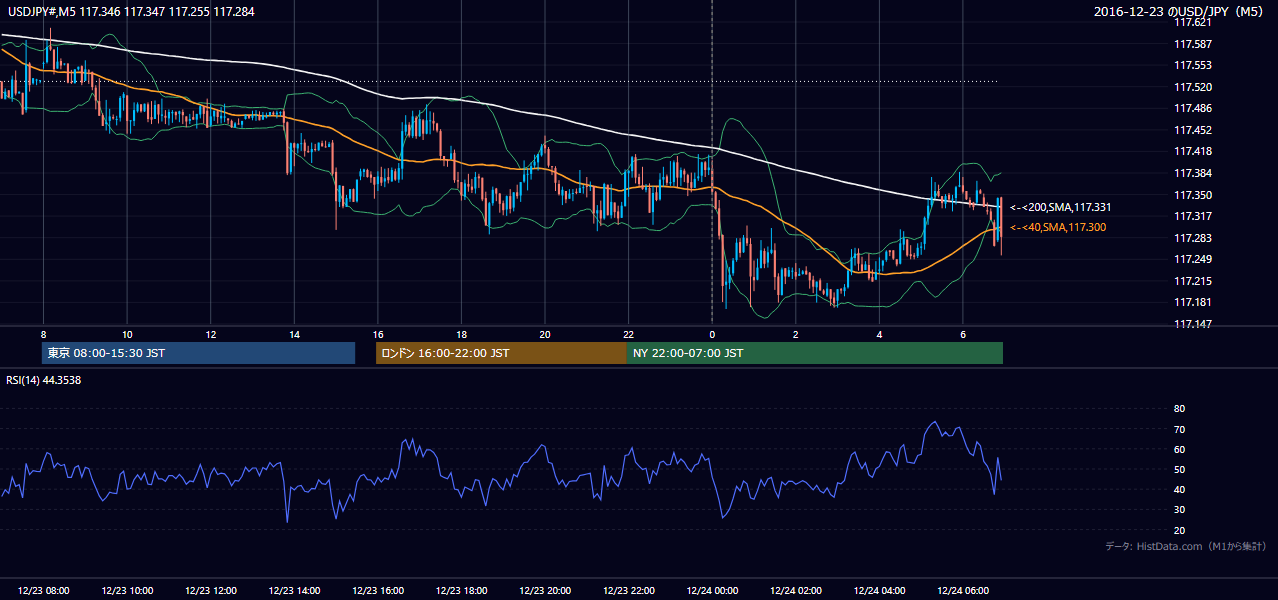Image resolution: width=1278 pixels, height=600 pixels.
Task: Click RSI scale level 70
Action: tap(1179, 429)
